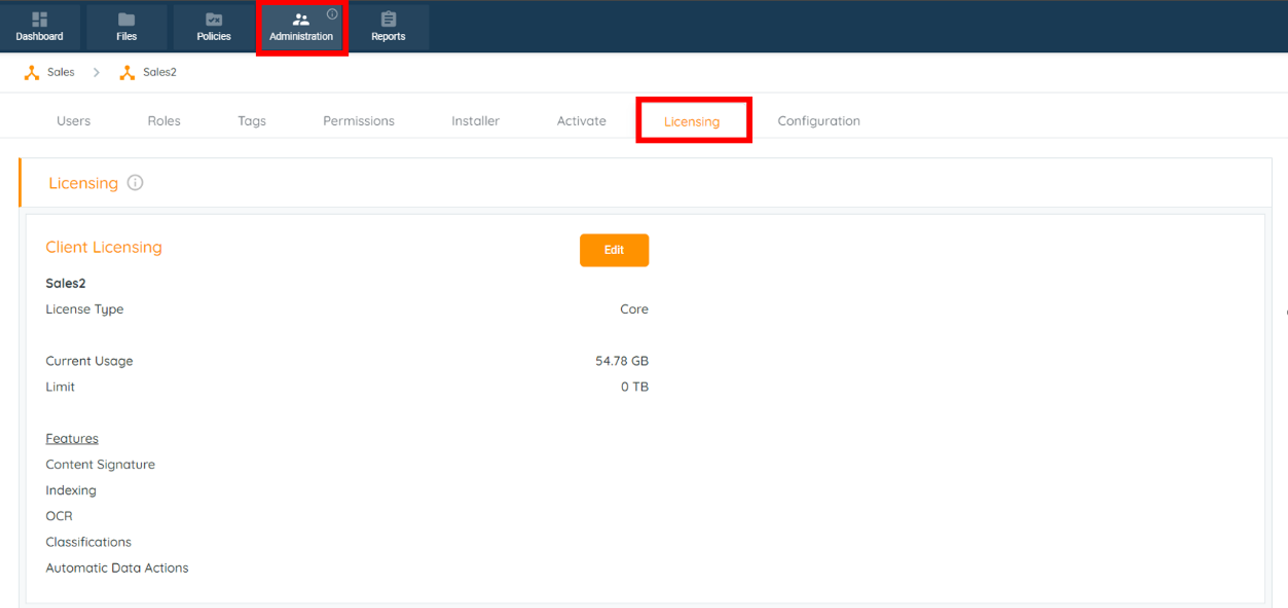Click the info icon beside Licensing heading
The image size is (1288, 608).
135,183
